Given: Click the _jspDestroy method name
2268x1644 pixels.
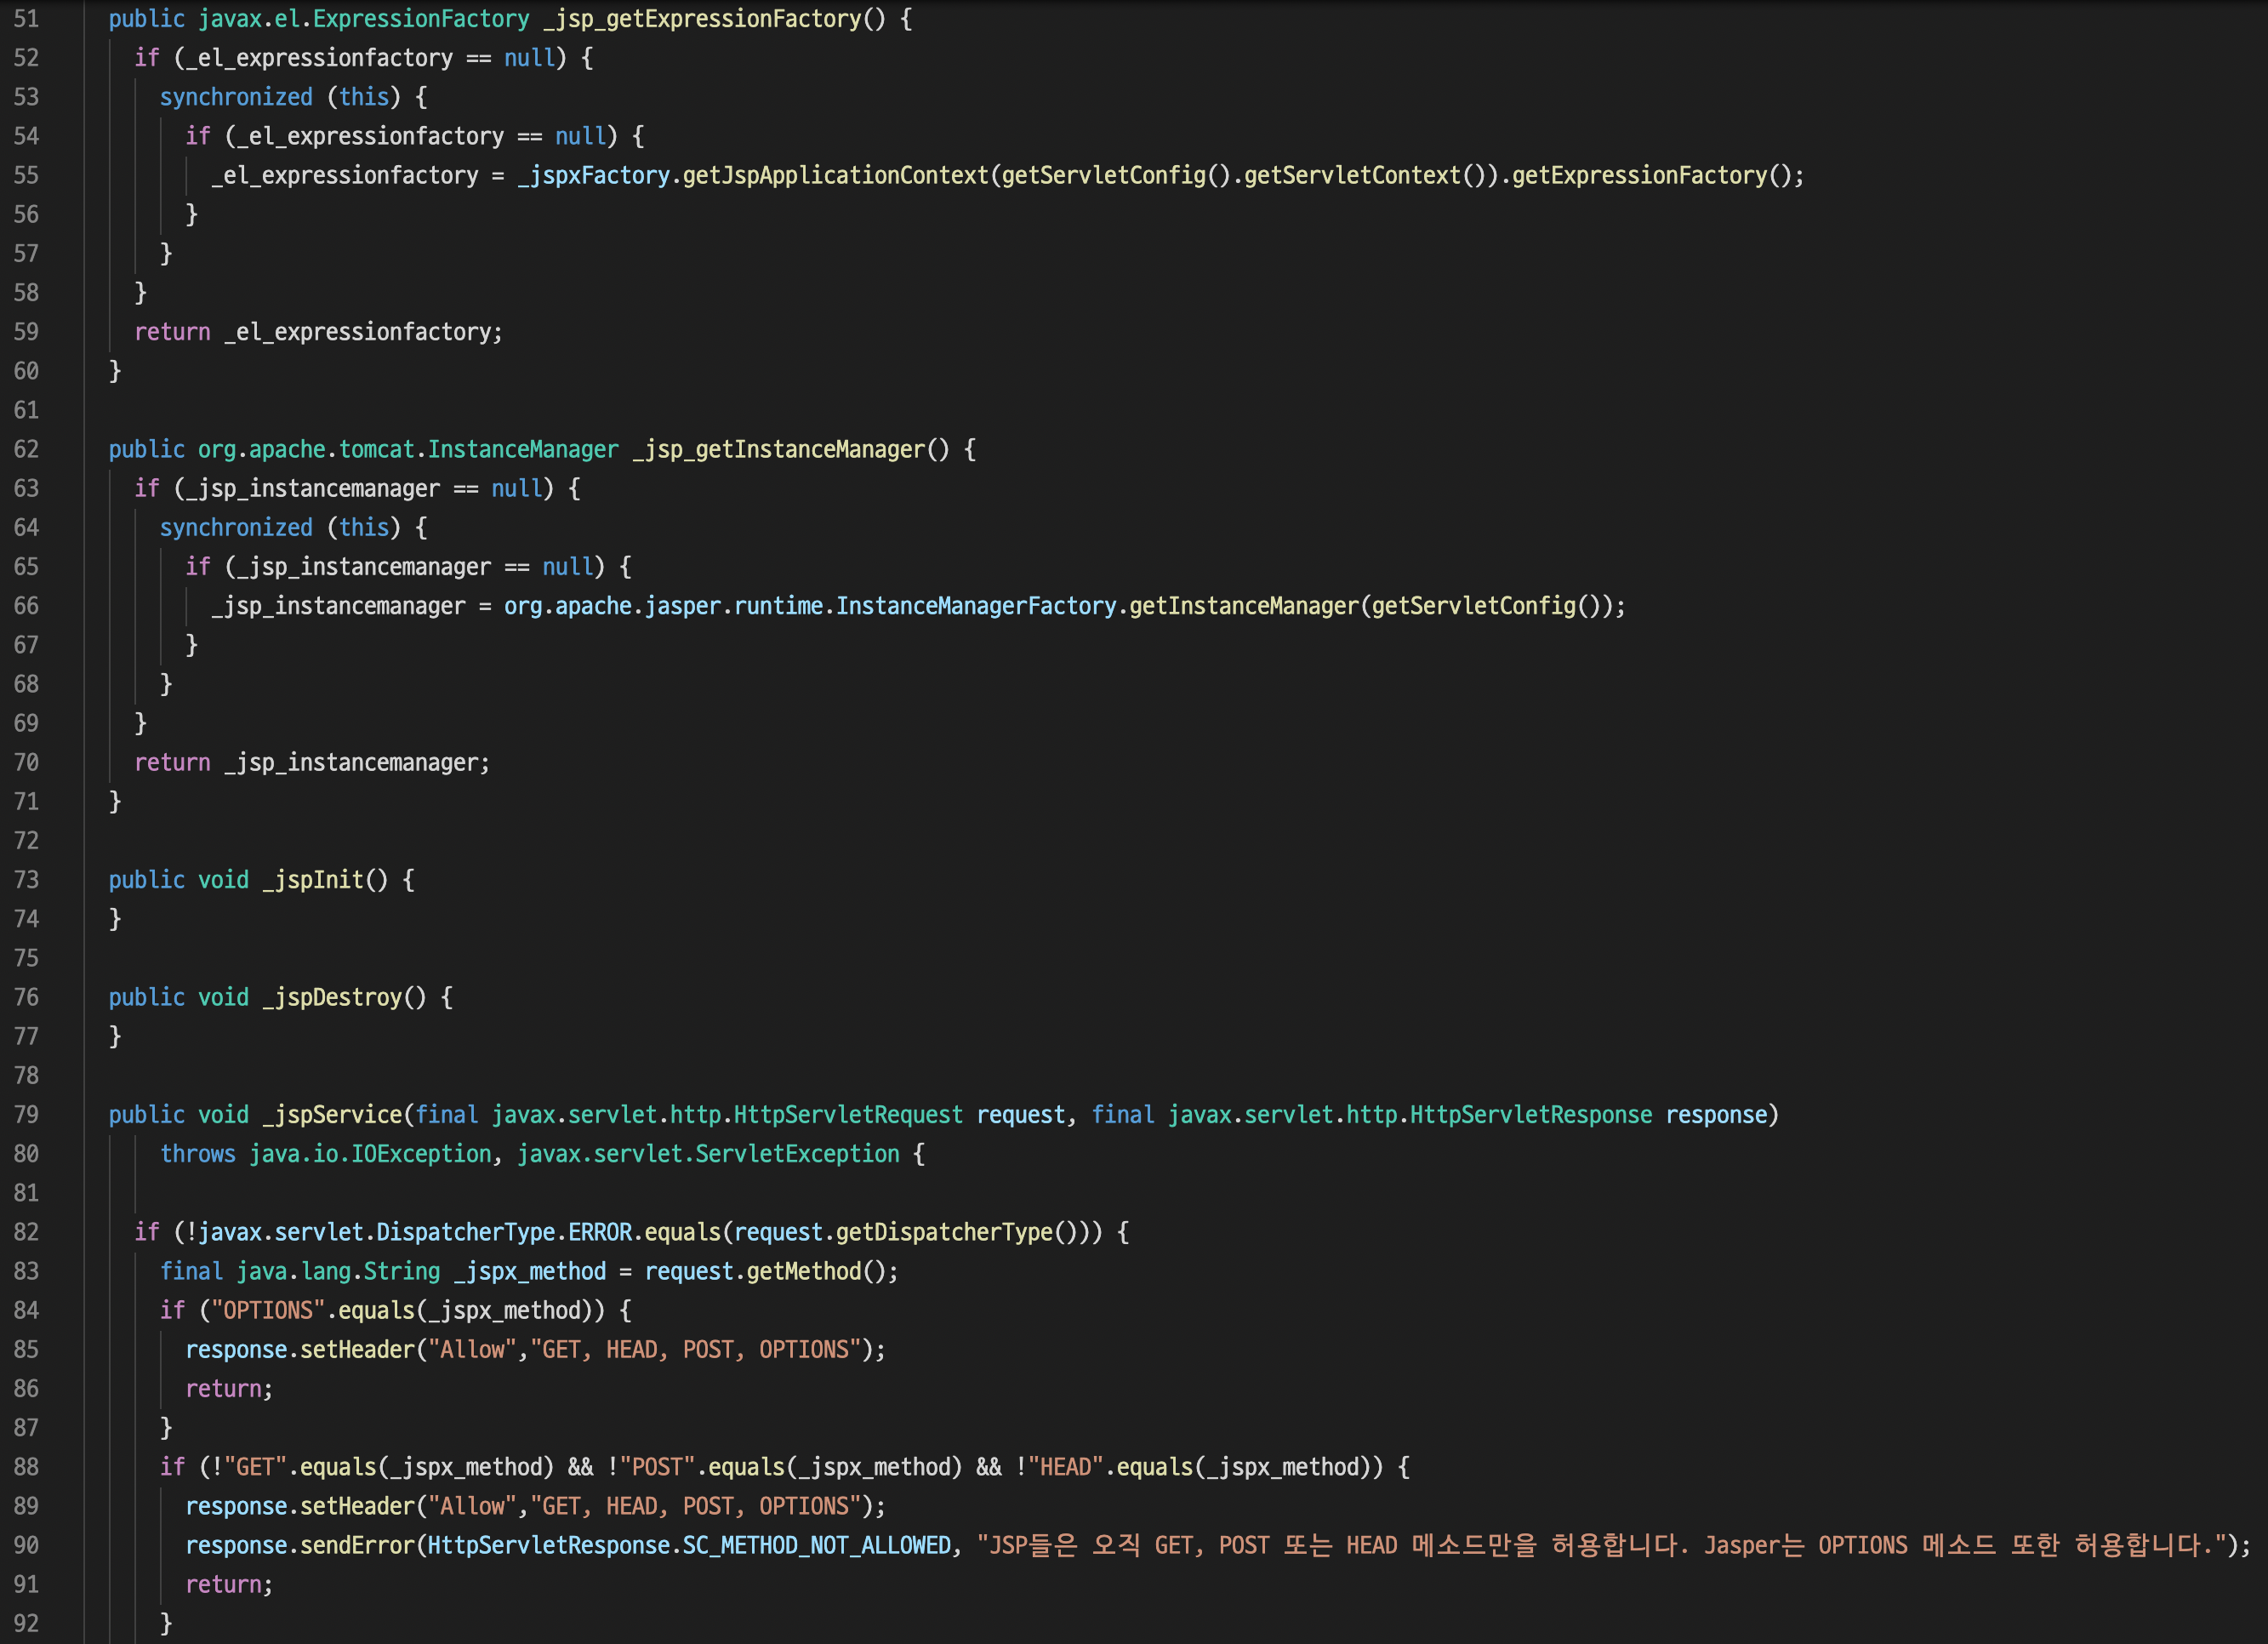Looking at the screenshot, I should [332, 997].
